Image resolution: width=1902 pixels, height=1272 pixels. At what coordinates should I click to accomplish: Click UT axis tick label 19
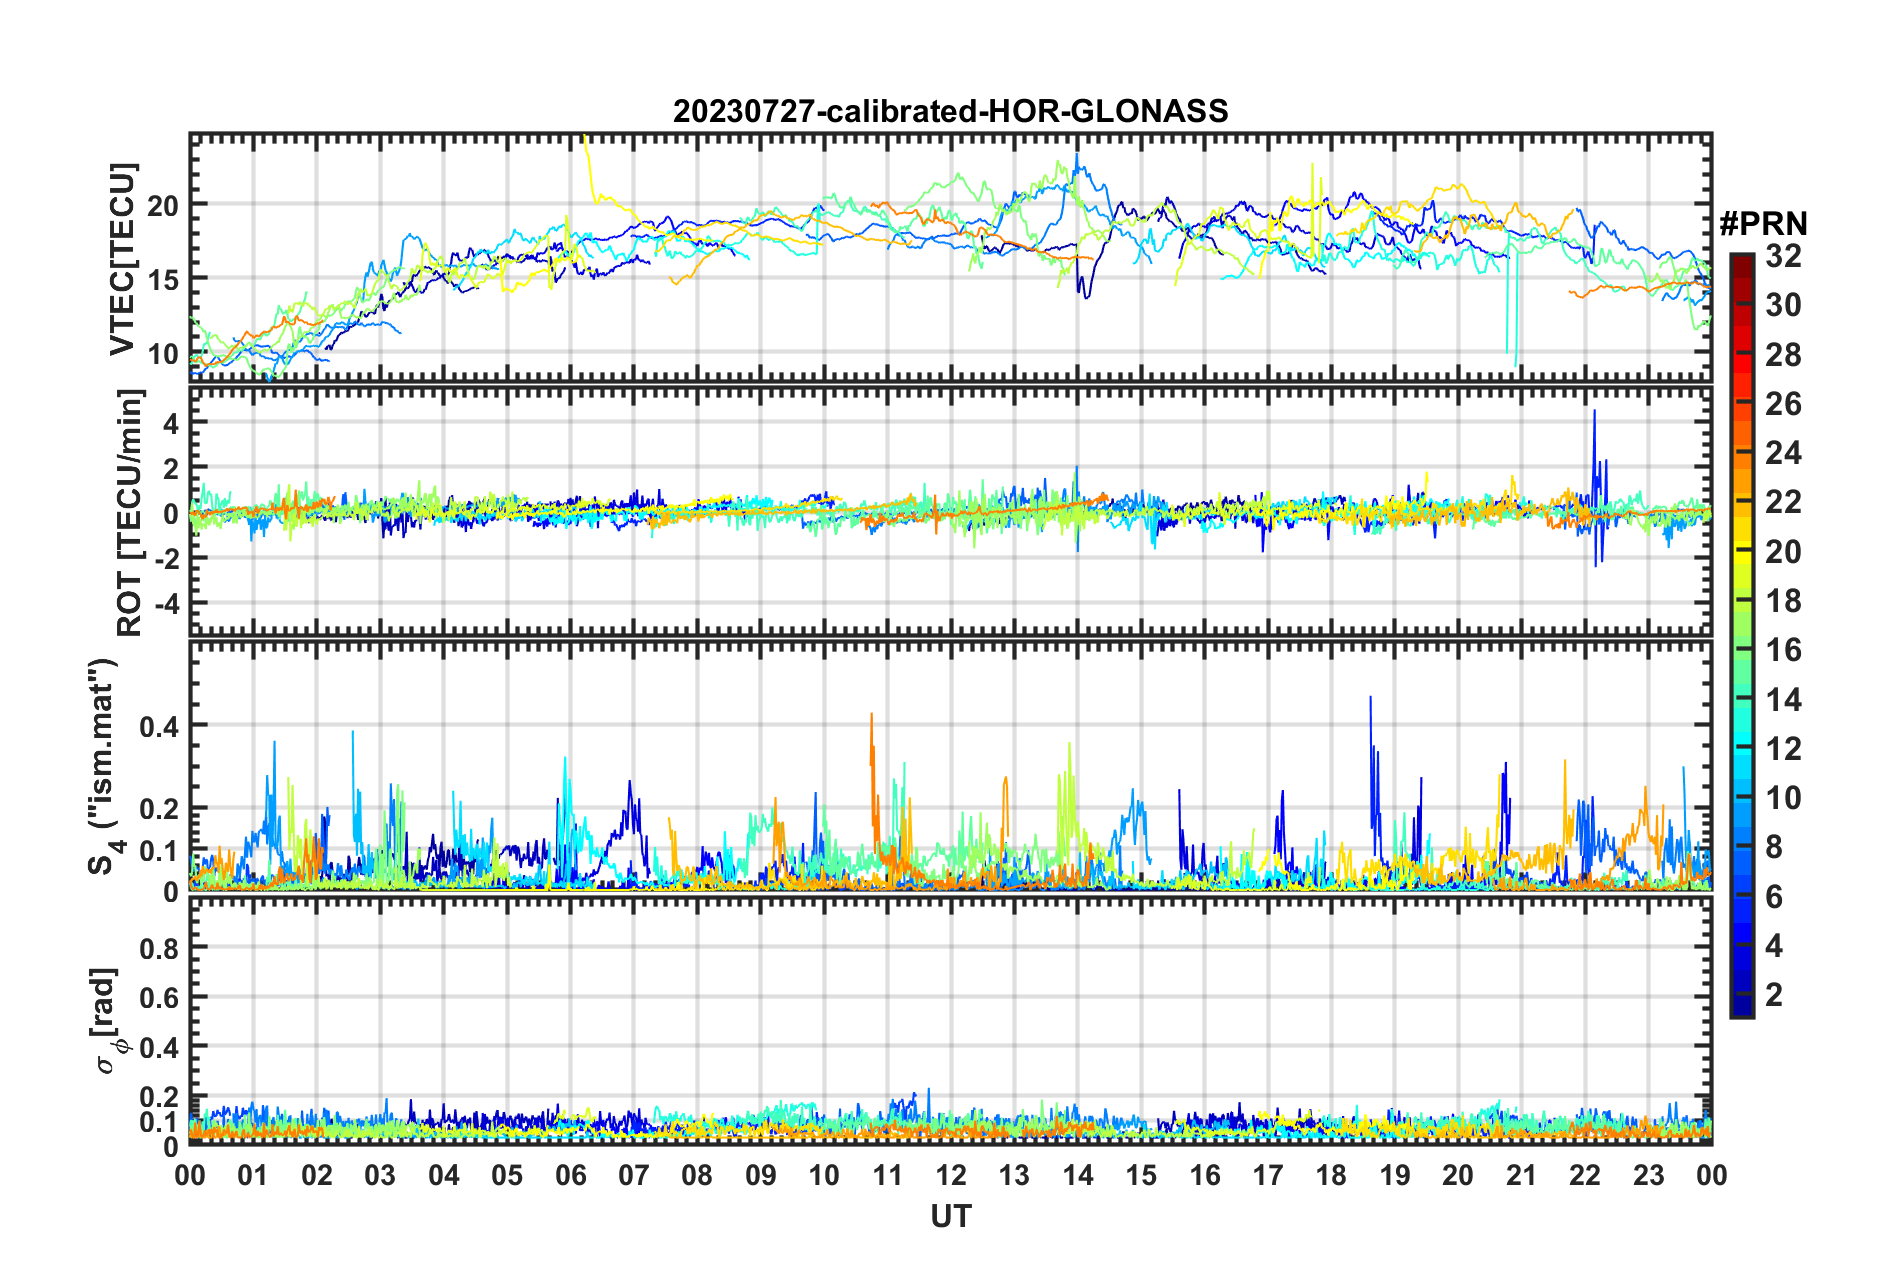1395,1176
